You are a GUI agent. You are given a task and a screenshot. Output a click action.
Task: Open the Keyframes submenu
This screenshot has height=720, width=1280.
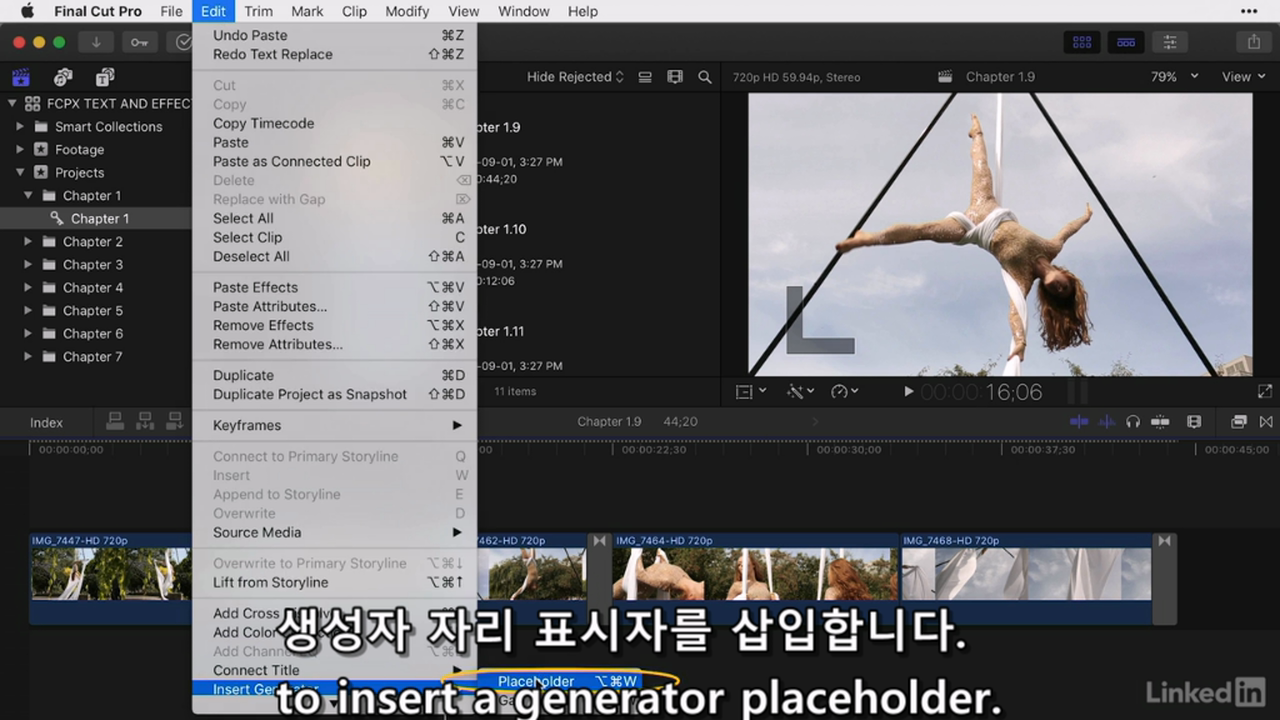(335, 425)
